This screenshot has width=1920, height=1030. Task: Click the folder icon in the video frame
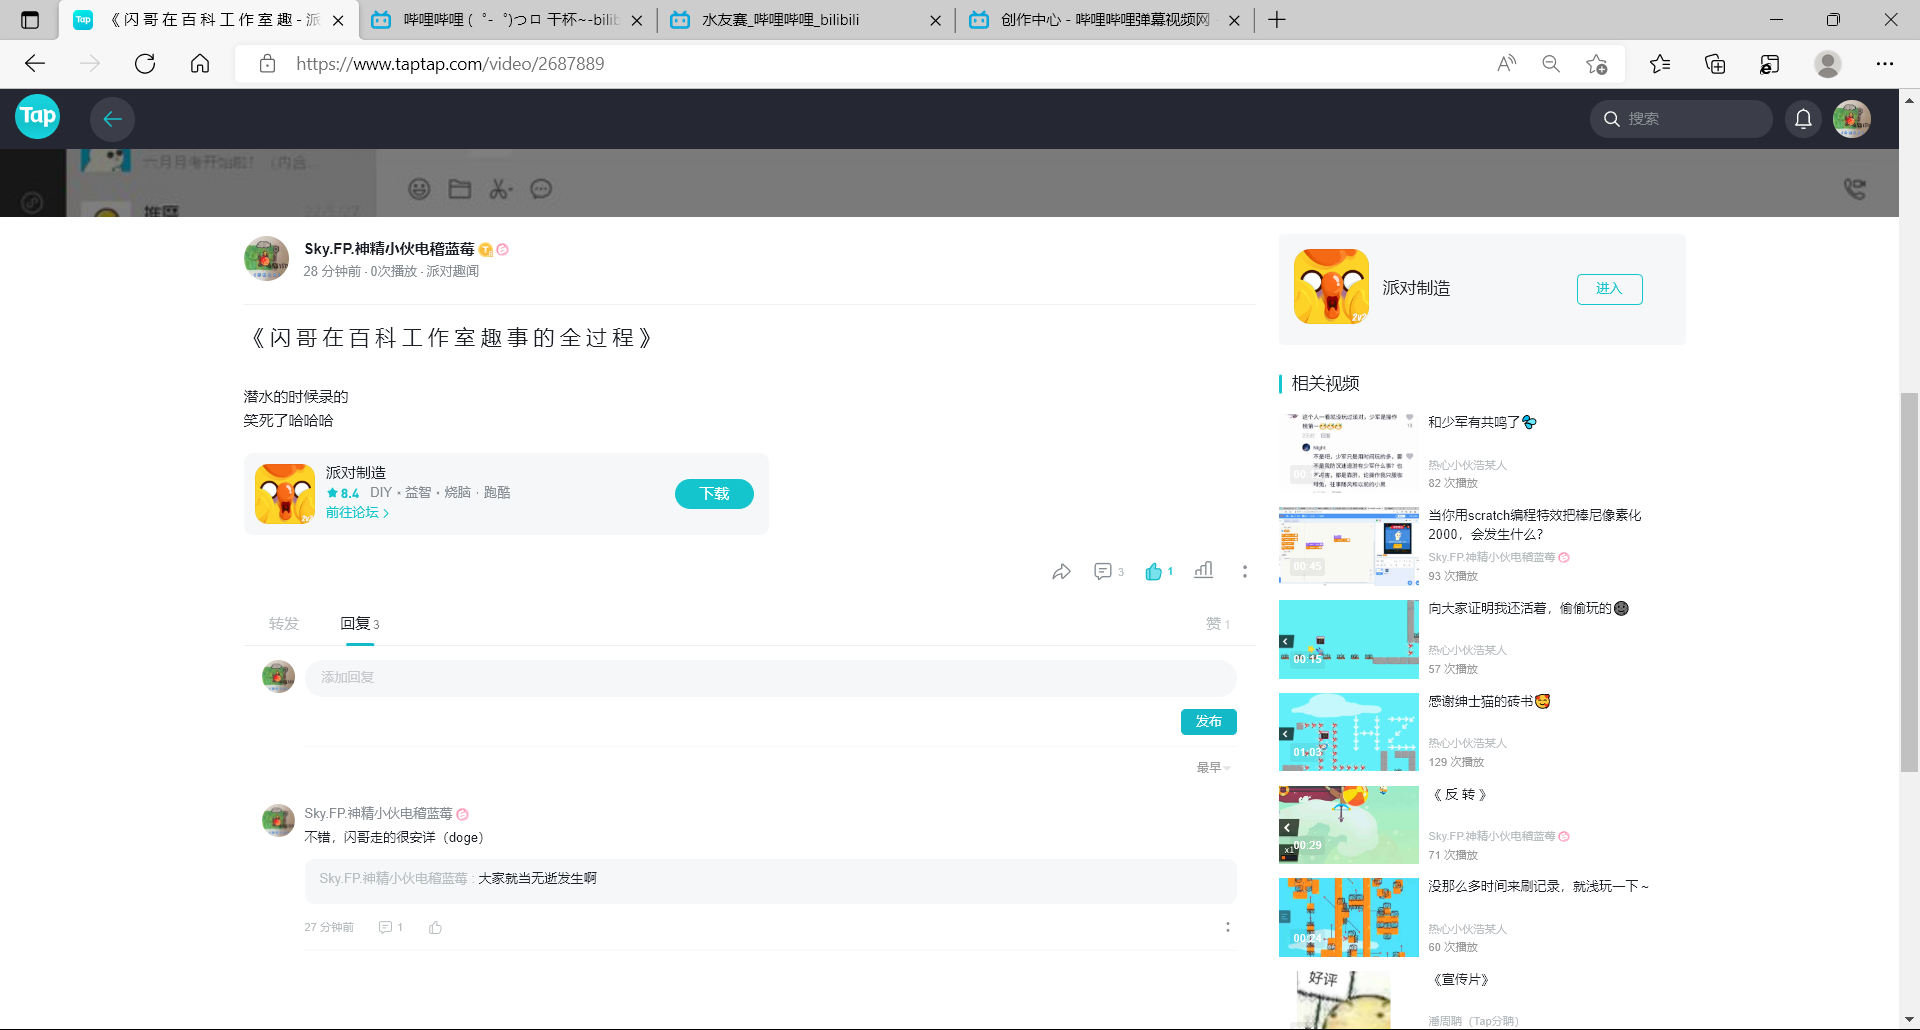[460, 189]
